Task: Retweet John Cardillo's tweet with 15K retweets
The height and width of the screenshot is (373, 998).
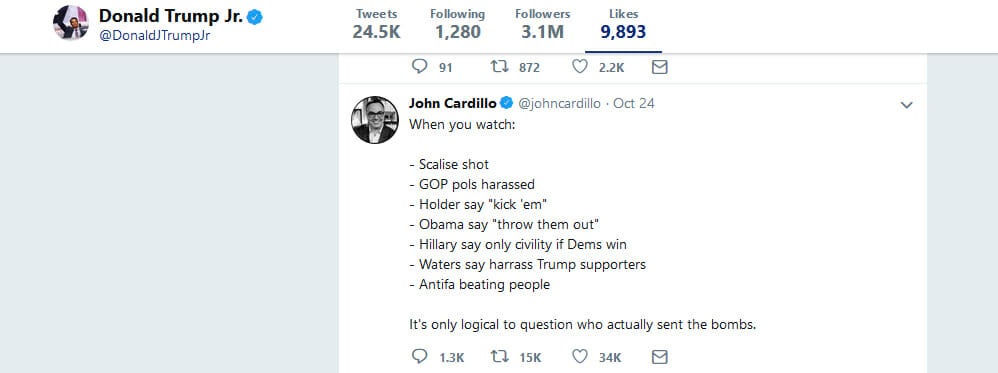Action: coord(498,356)
